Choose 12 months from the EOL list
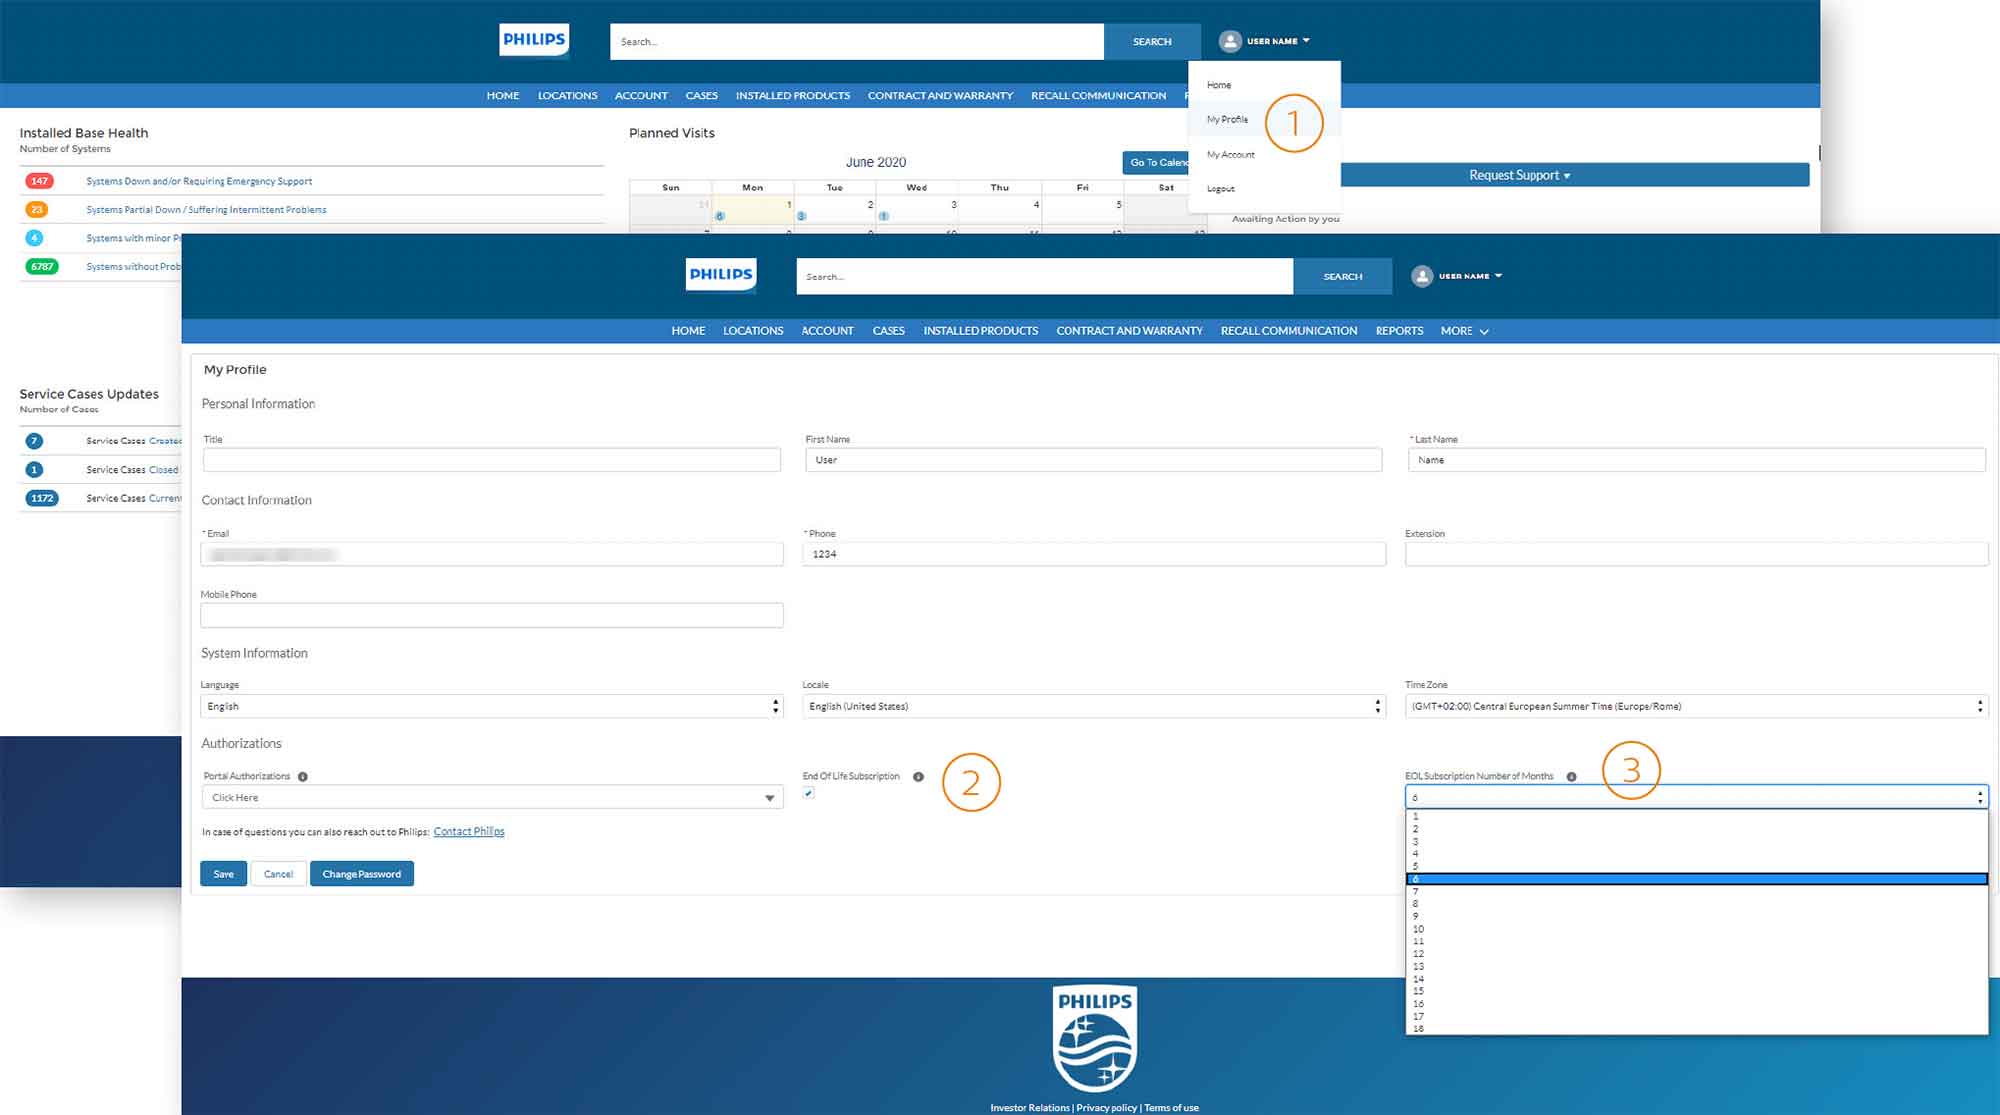The width and height of the screenshot is (2000, 1115). (1419, 954)
